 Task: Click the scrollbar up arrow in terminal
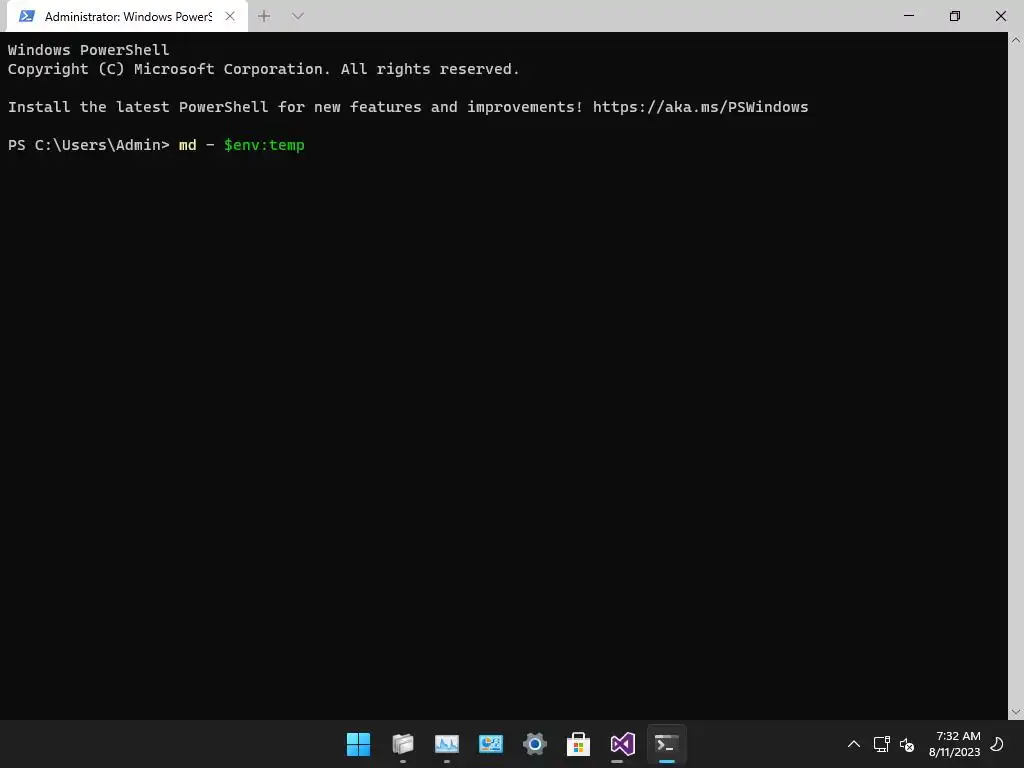(x=1016, y=40)
